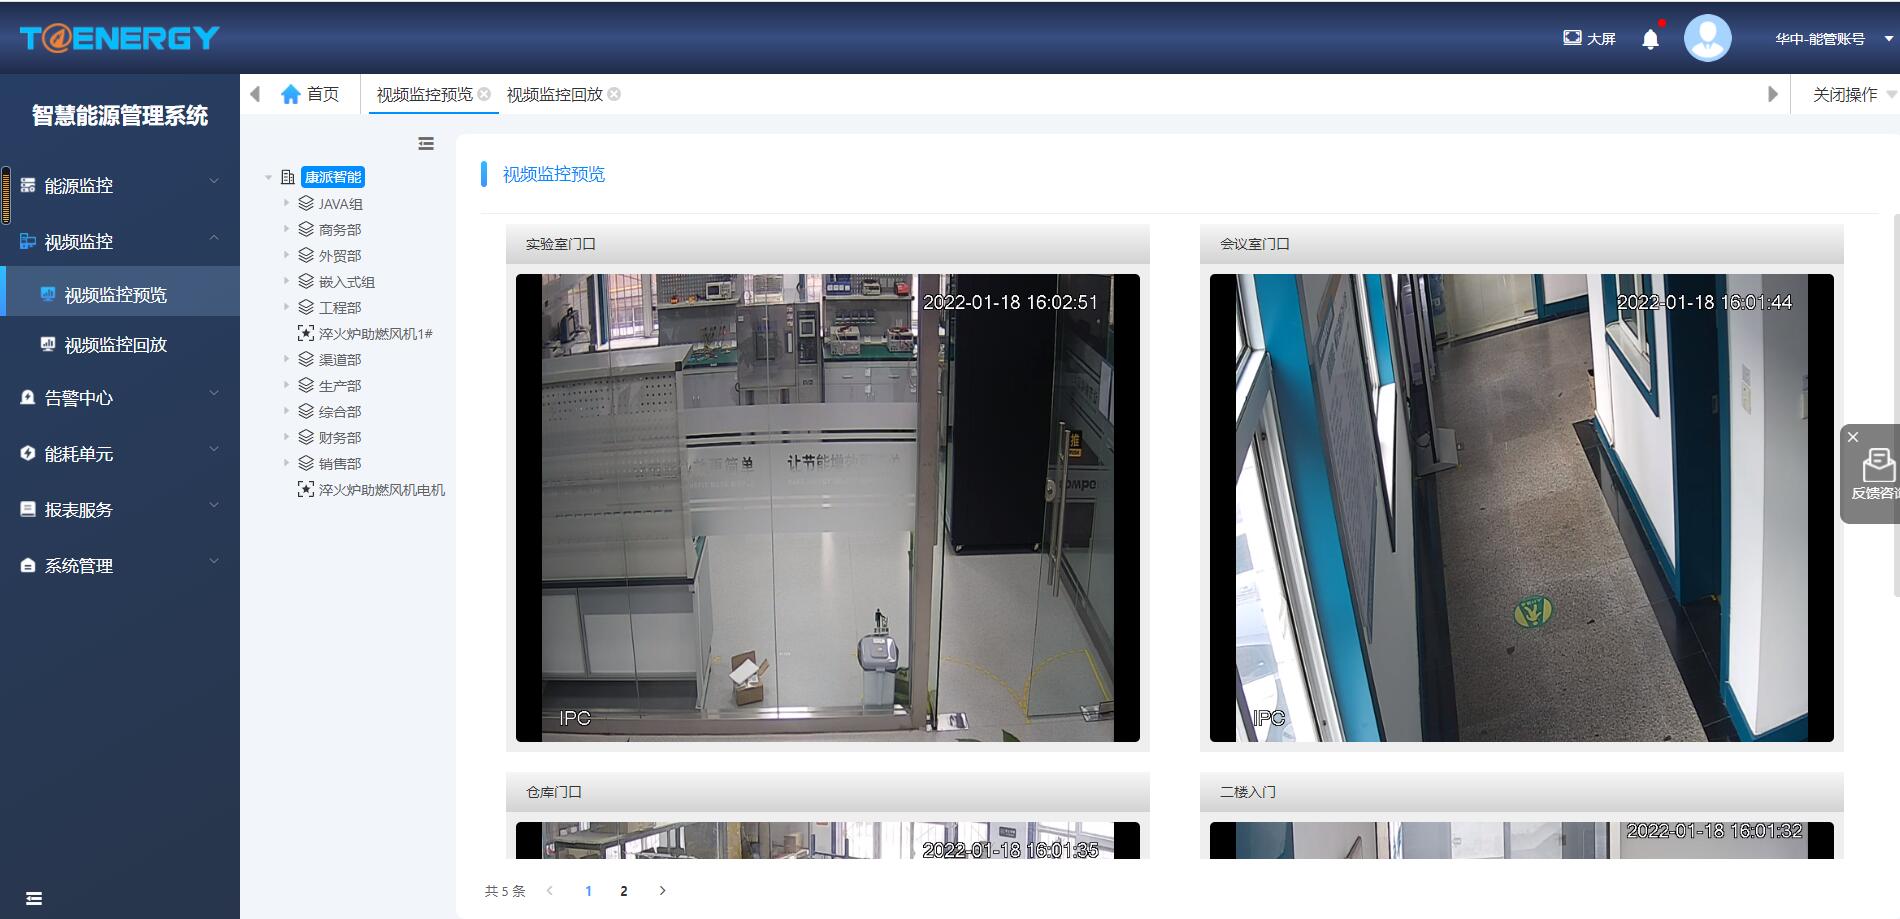This screenshot has width=1900, height=919.
Task: Expand the 工程部 tree arrow
Action: [x=286, y=307]
